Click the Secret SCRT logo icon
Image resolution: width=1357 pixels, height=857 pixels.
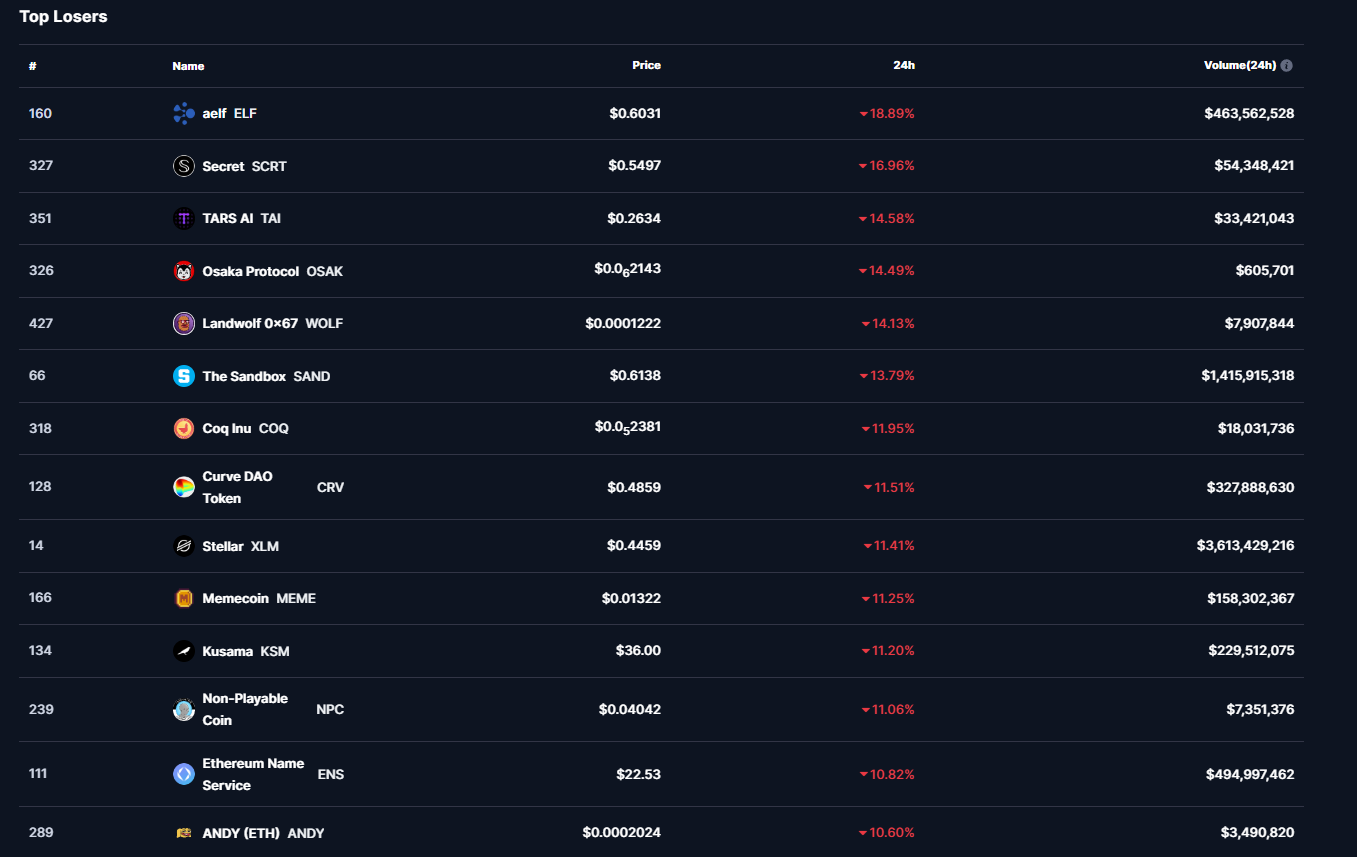click(x=184, y=166)
